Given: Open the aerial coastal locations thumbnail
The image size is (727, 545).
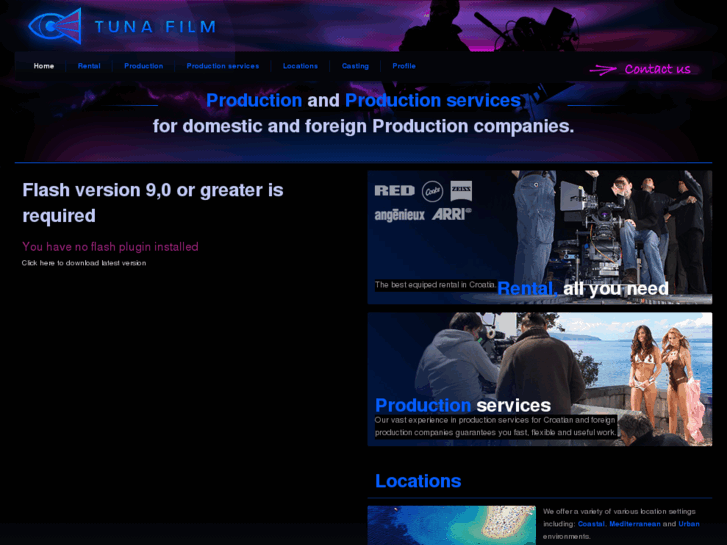Looking at the screenshot, I should 452,525.
